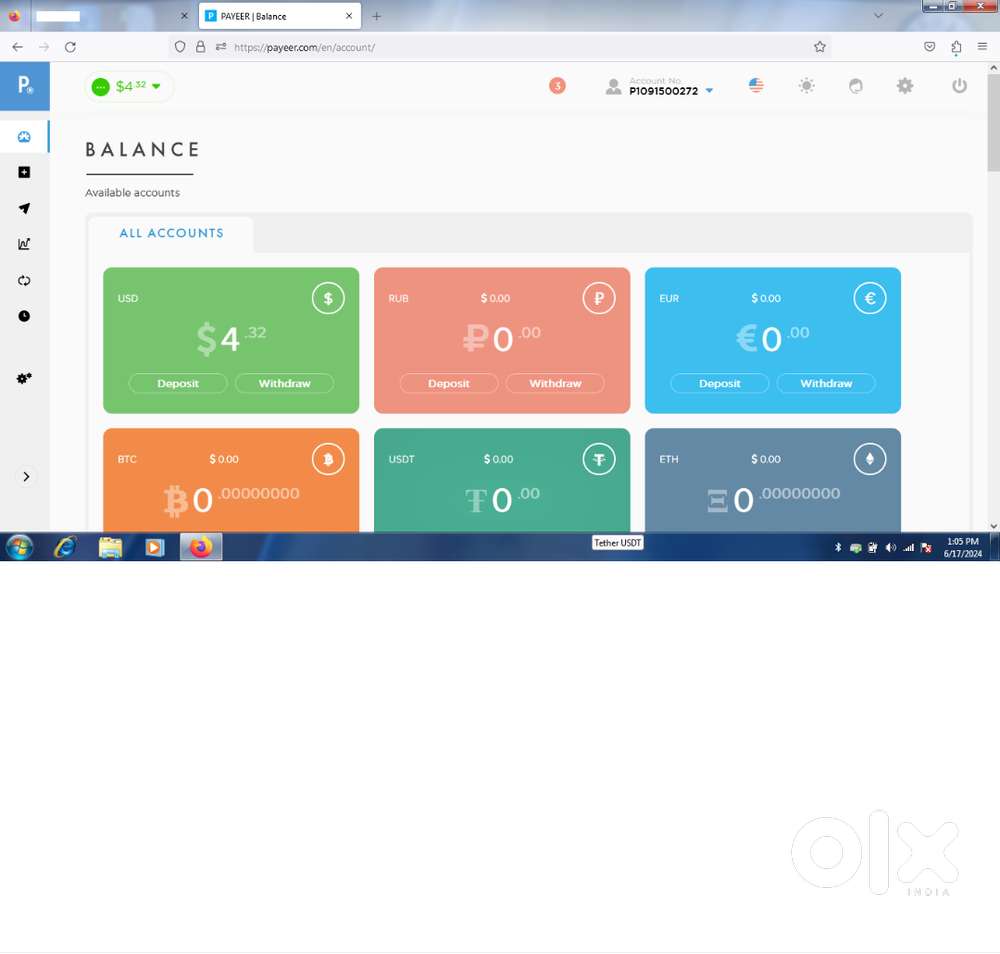The width and height of the screenshot is (1000, 954).
Task: Expand the sidebar with the chevron arrow
Action: pos(26,477)
